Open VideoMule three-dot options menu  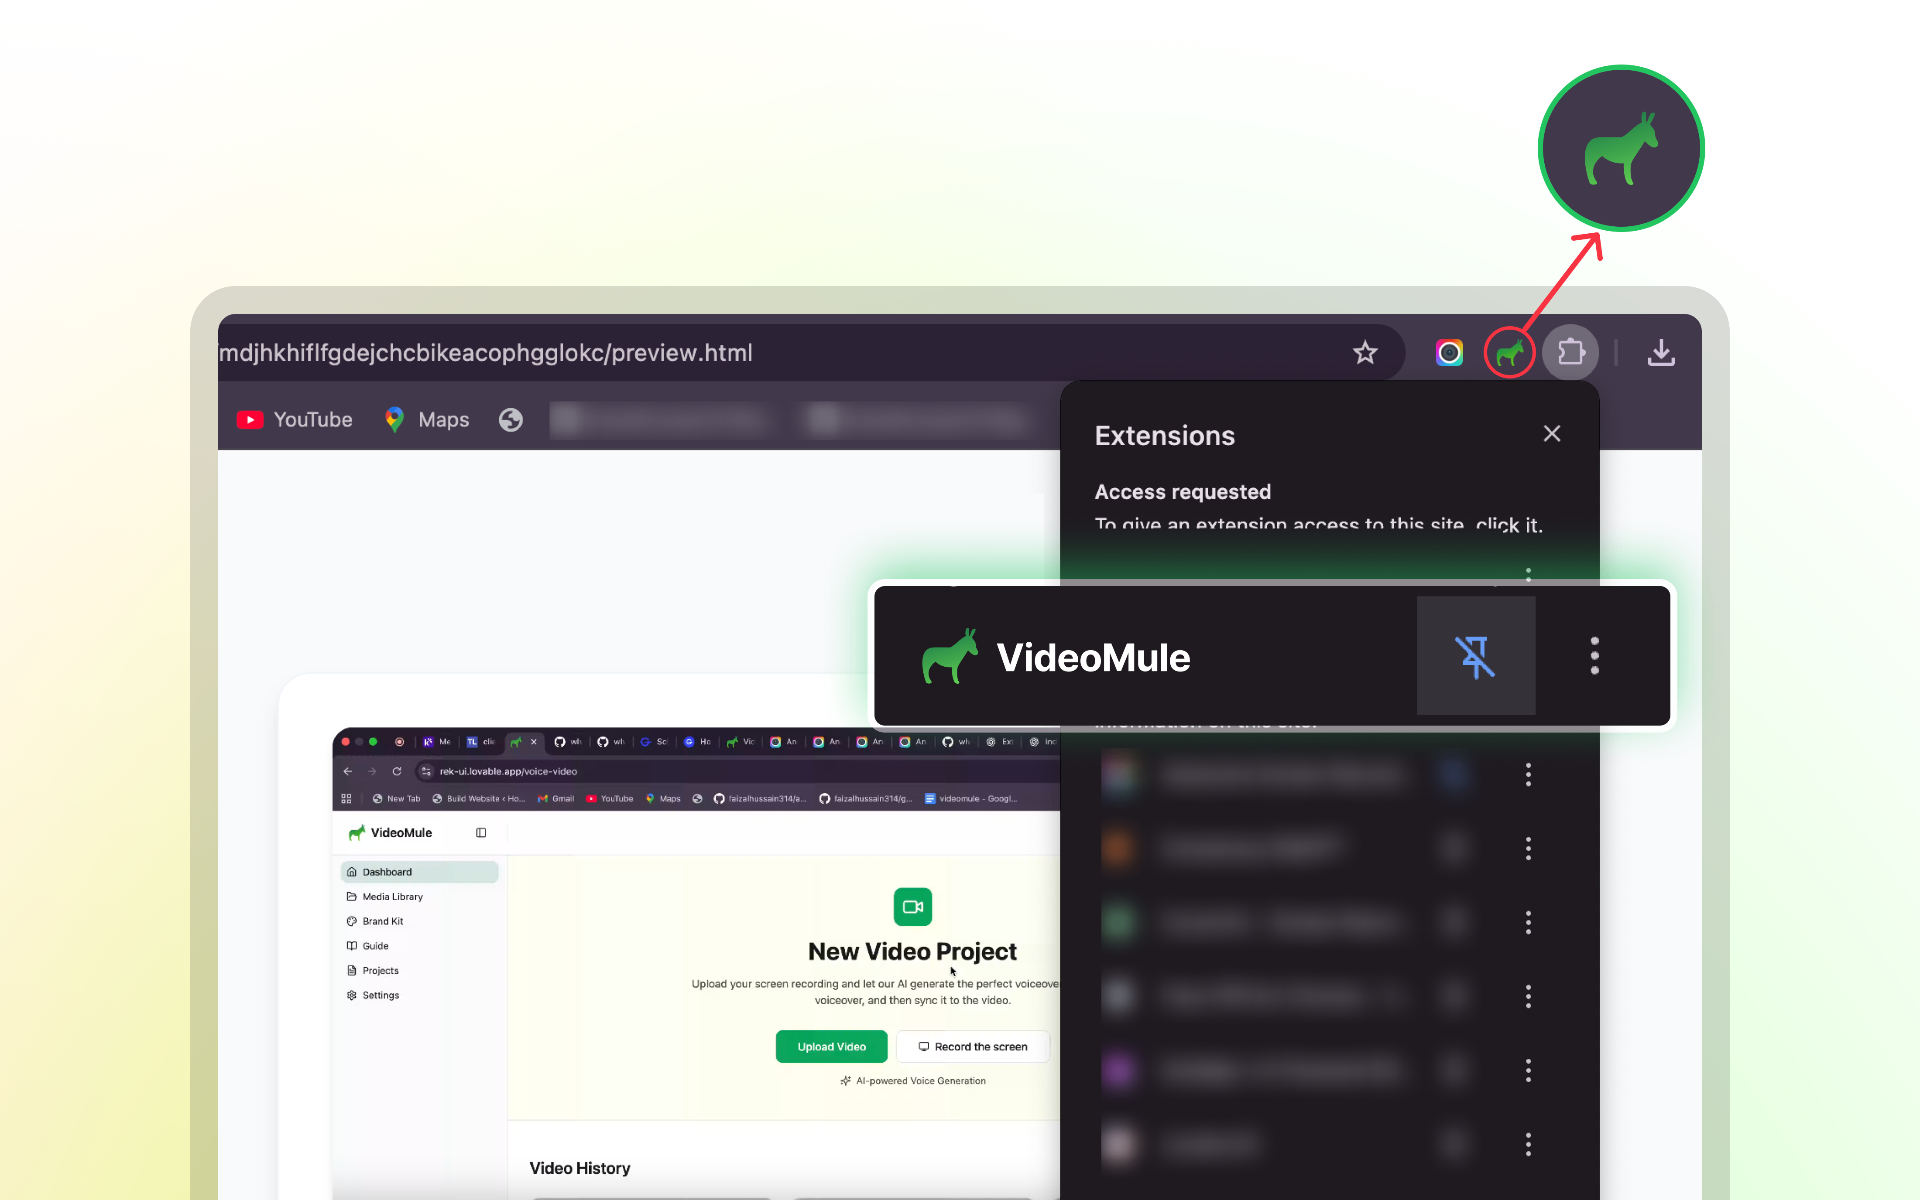pyautogui.click(x=1594, y=656)
